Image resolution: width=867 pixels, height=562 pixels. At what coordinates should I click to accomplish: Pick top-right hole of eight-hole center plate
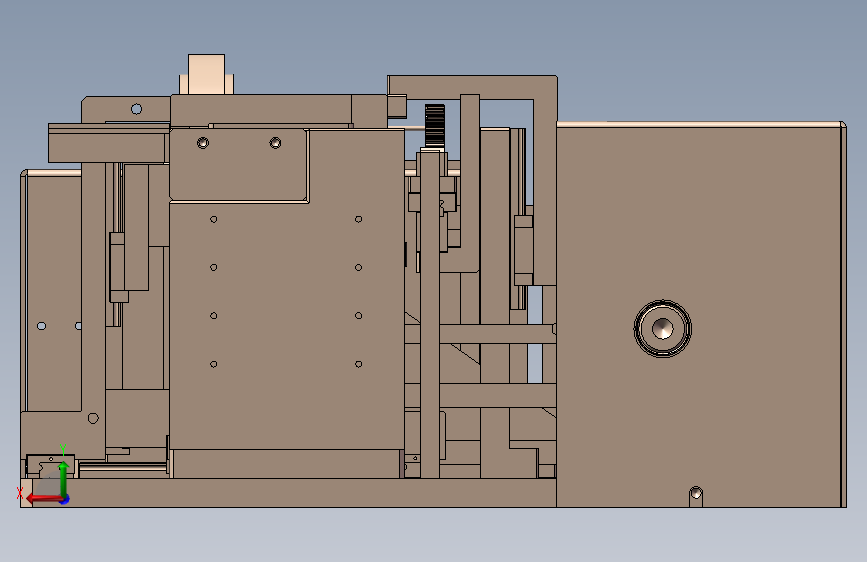pyautogui.click(x=358, y=220)
